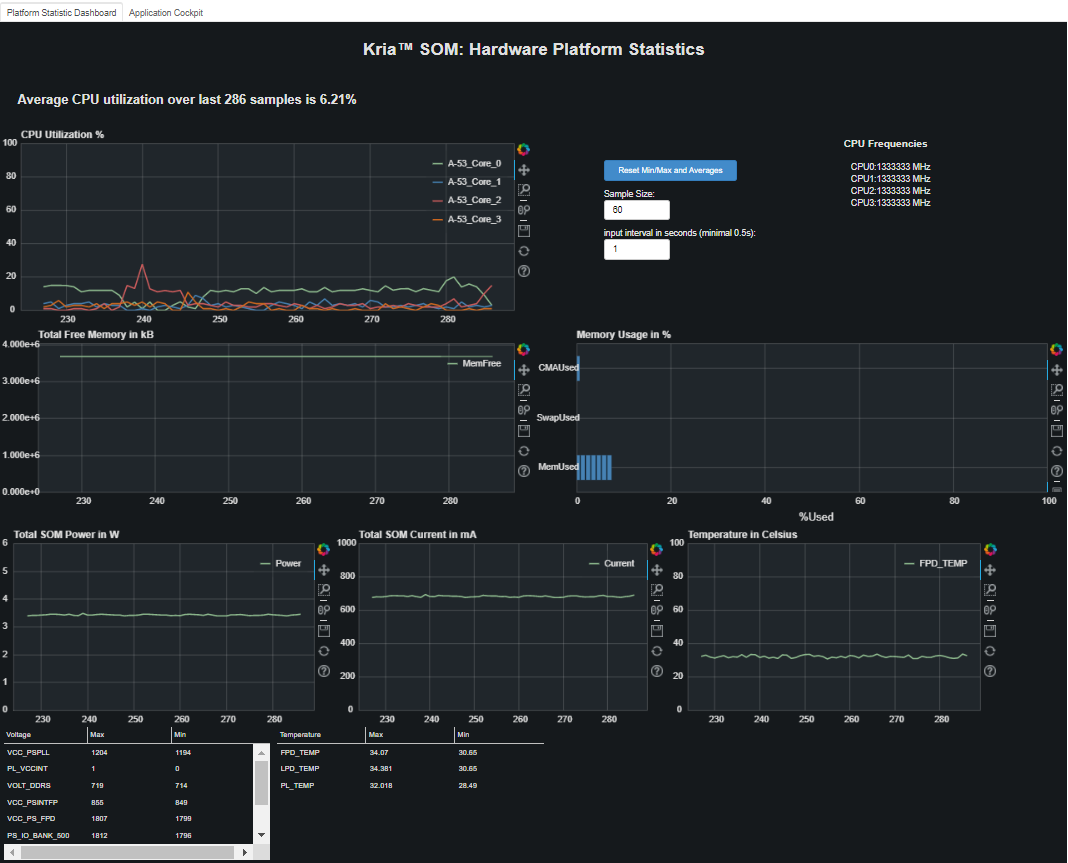Sort temperature table by its Min column header
The height and width of the screenshot is (863, 1068).
[x=499, y=735]
